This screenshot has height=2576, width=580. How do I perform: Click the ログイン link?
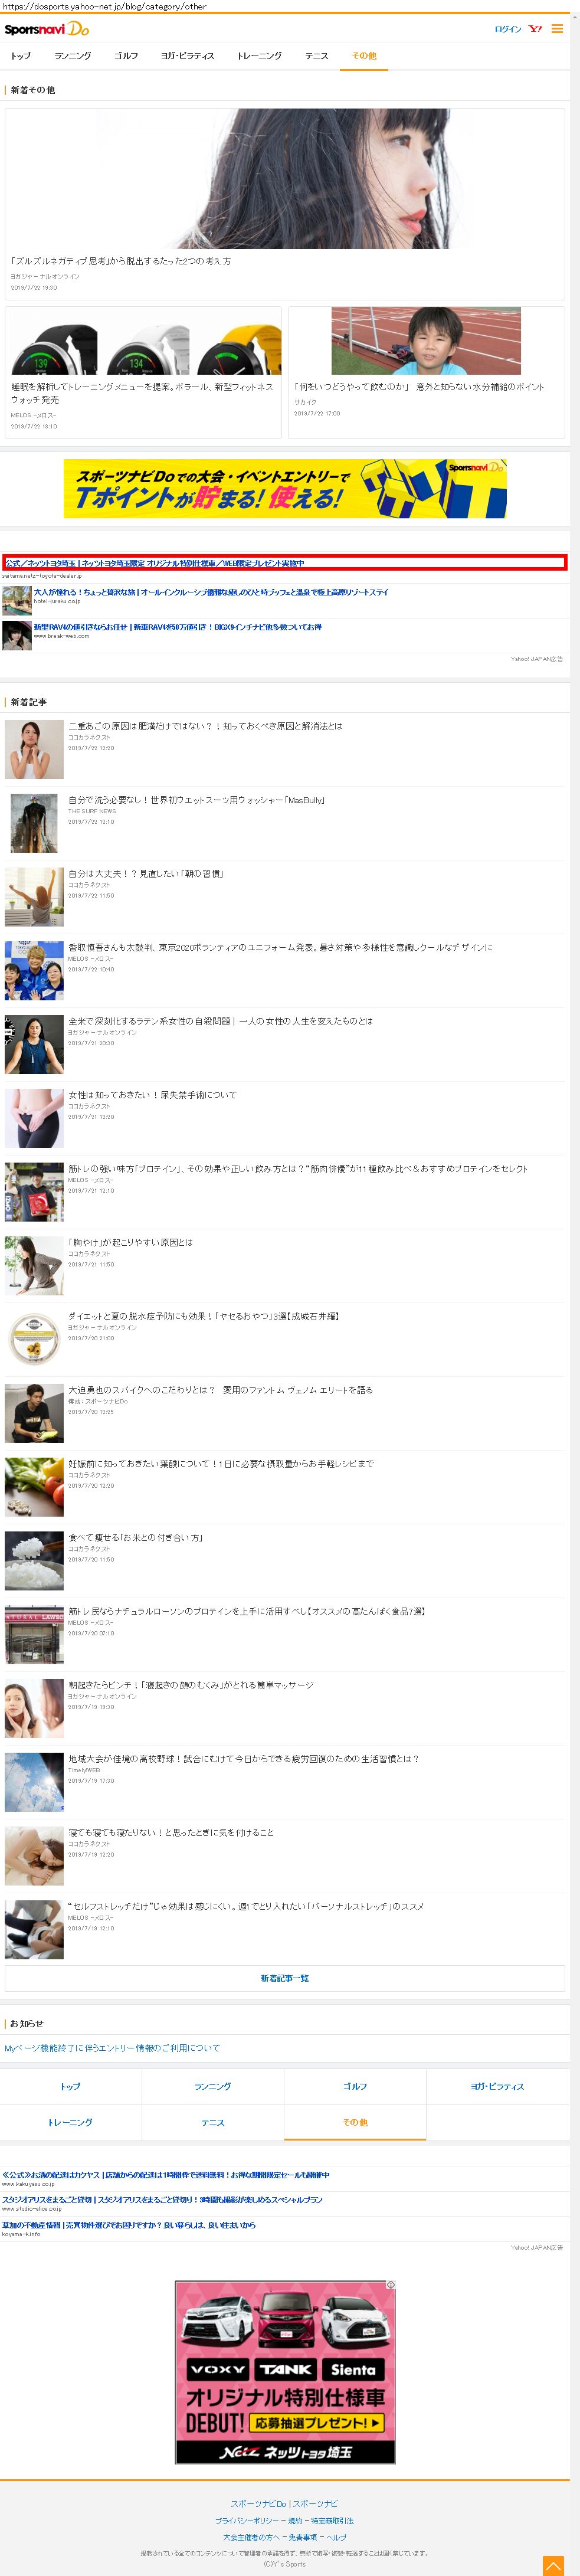coord(508,29)
